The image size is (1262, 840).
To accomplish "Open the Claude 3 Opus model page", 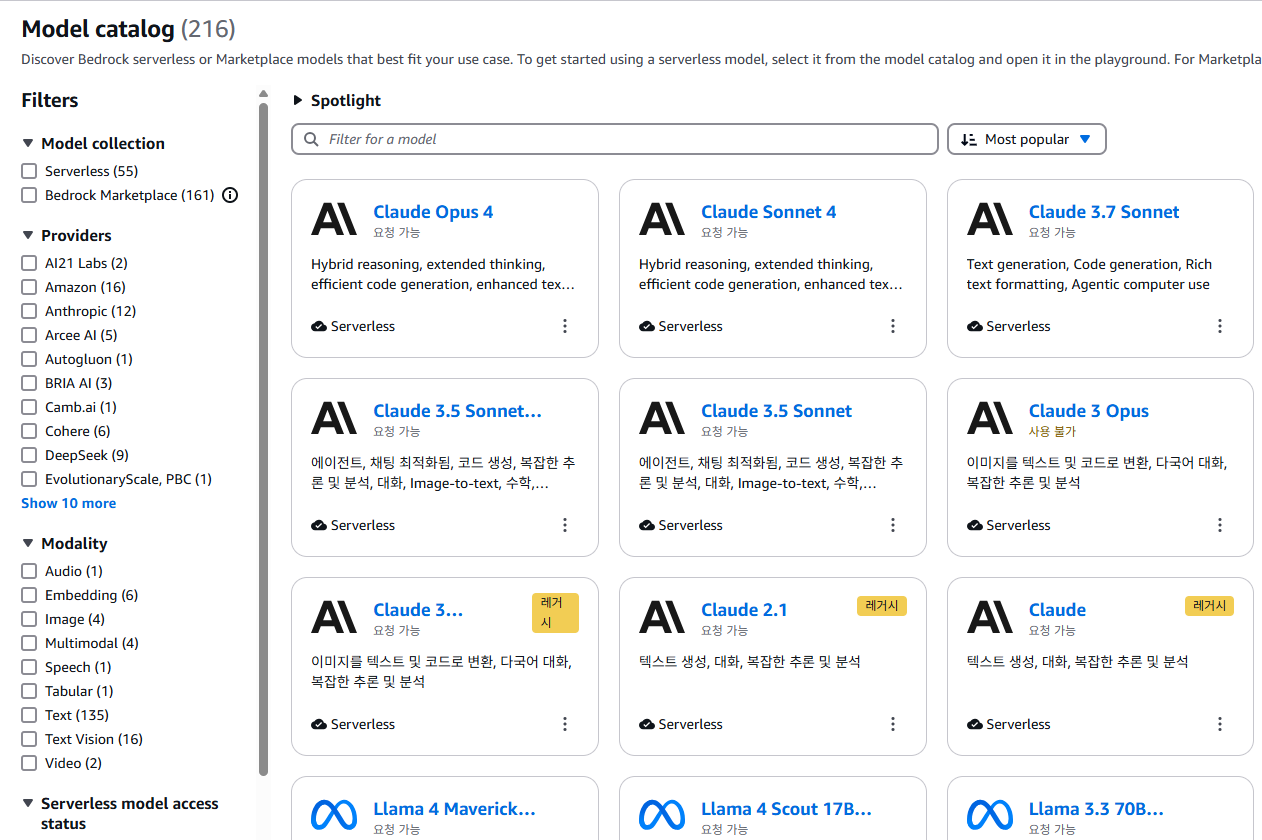I will coord(1089,411).
